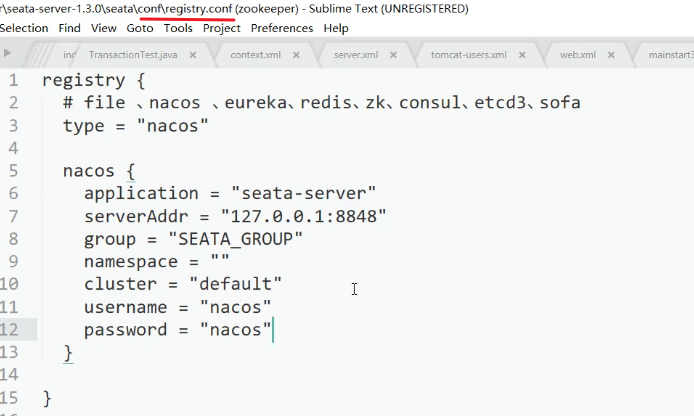Open the Help menu
The height and width of the screenshot is (416, 694).
tap(336, 28)
